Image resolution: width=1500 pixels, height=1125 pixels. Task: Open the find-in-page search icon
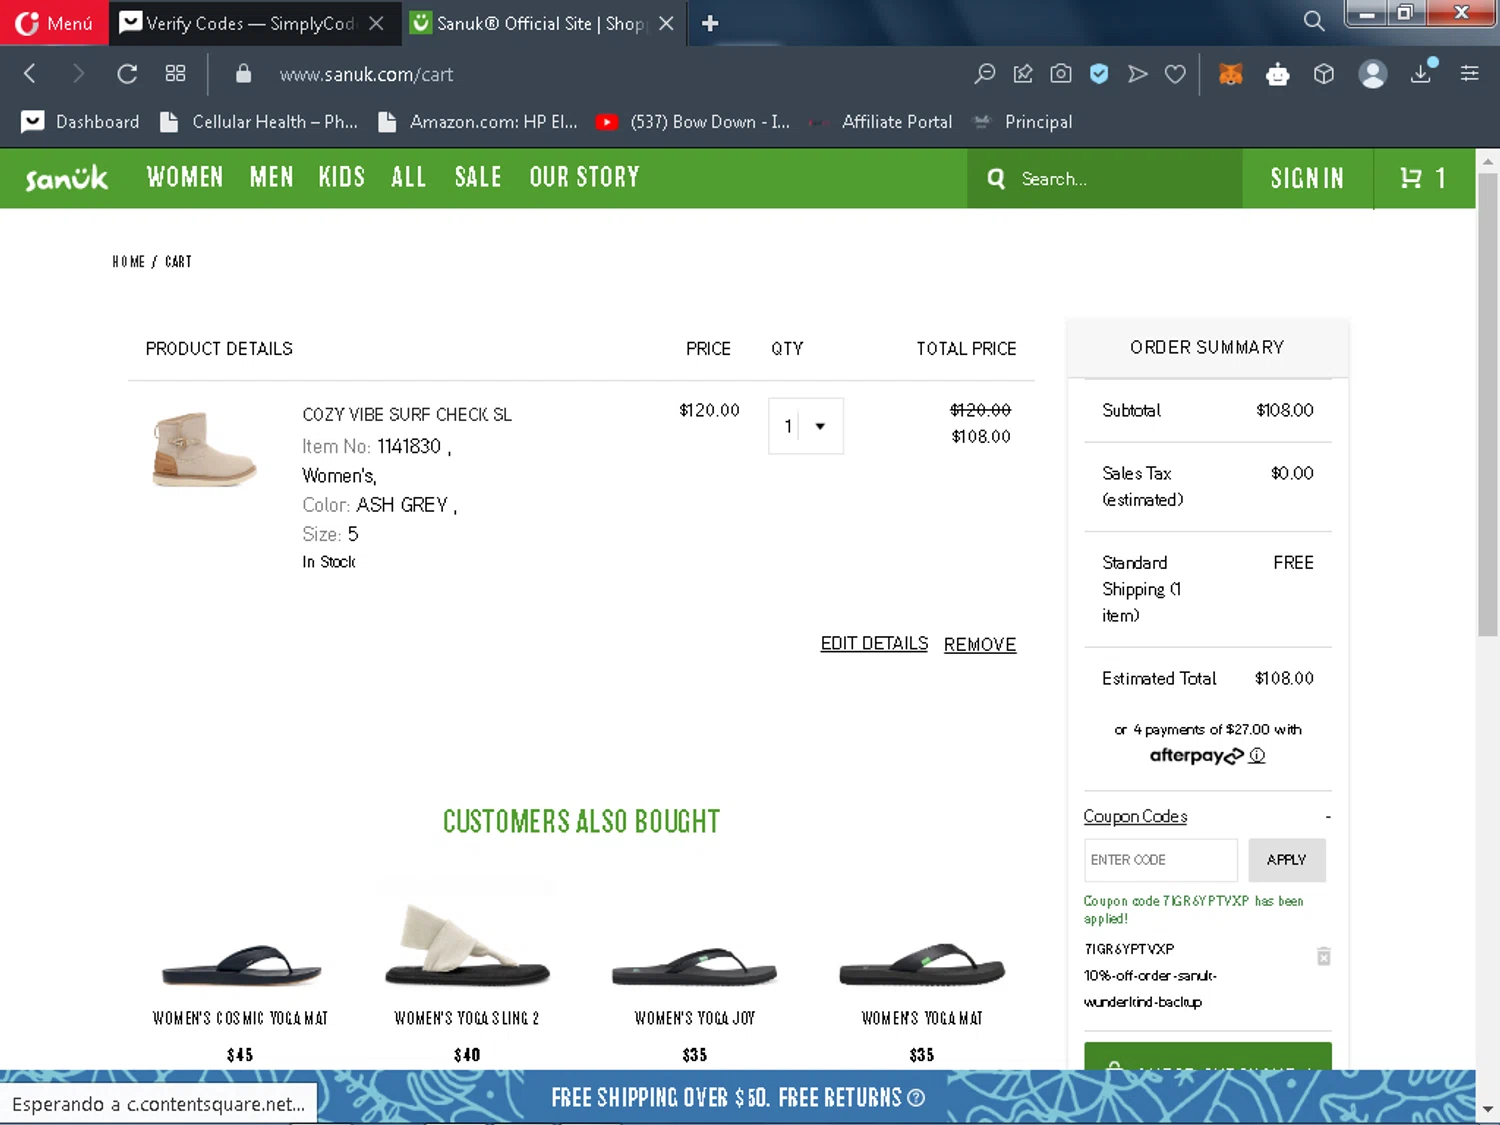click(x=985, y=73)
